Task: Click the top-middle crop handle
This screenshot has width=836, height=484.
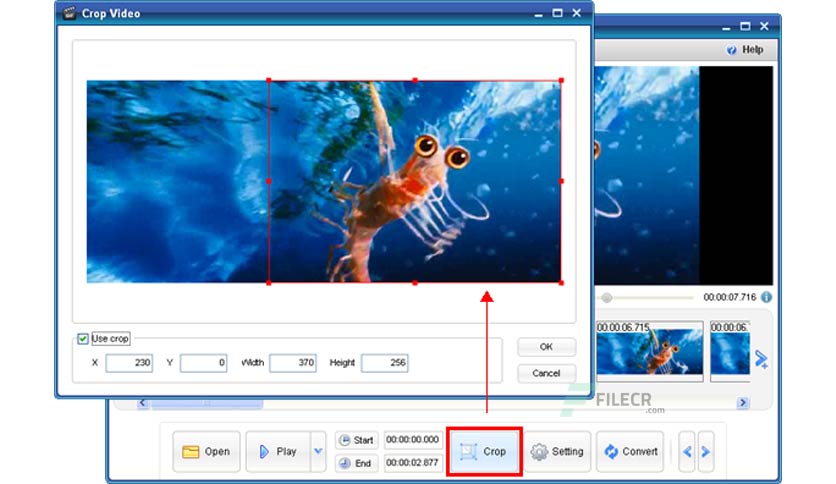Action: click(x=415, y=80)
